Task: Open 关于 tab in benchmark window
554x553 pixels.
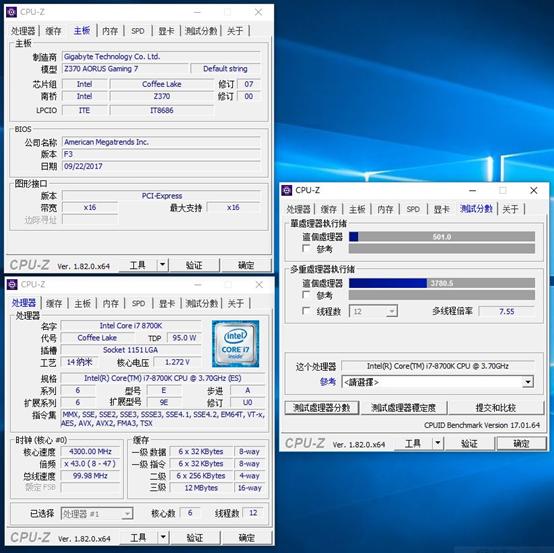Action: click(x=510, y=209)
